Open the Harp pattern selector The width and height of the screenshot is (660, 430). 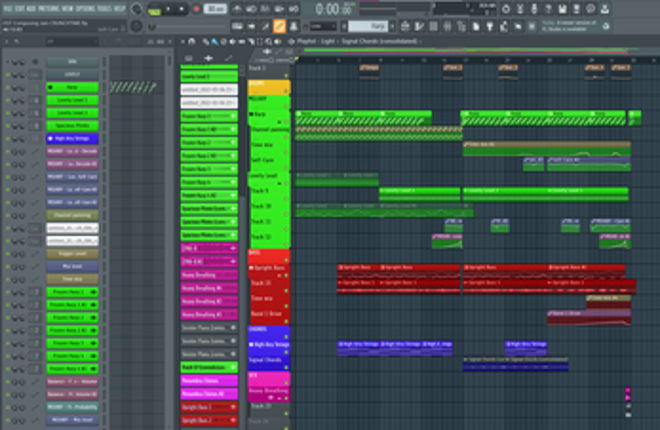pos(369,27)
